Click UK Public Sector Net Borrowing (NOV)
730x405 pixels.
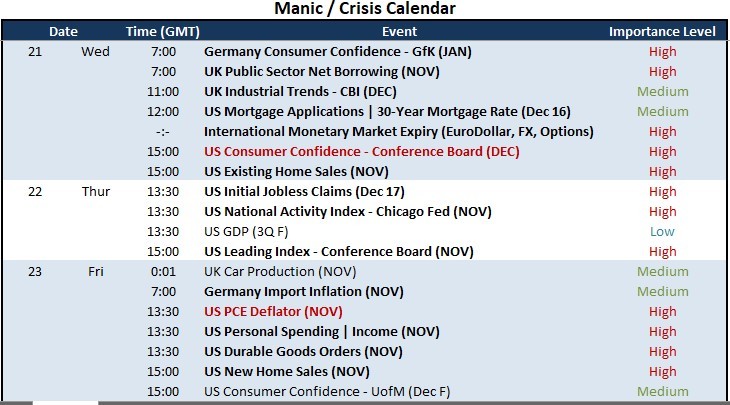pos(322,72)
